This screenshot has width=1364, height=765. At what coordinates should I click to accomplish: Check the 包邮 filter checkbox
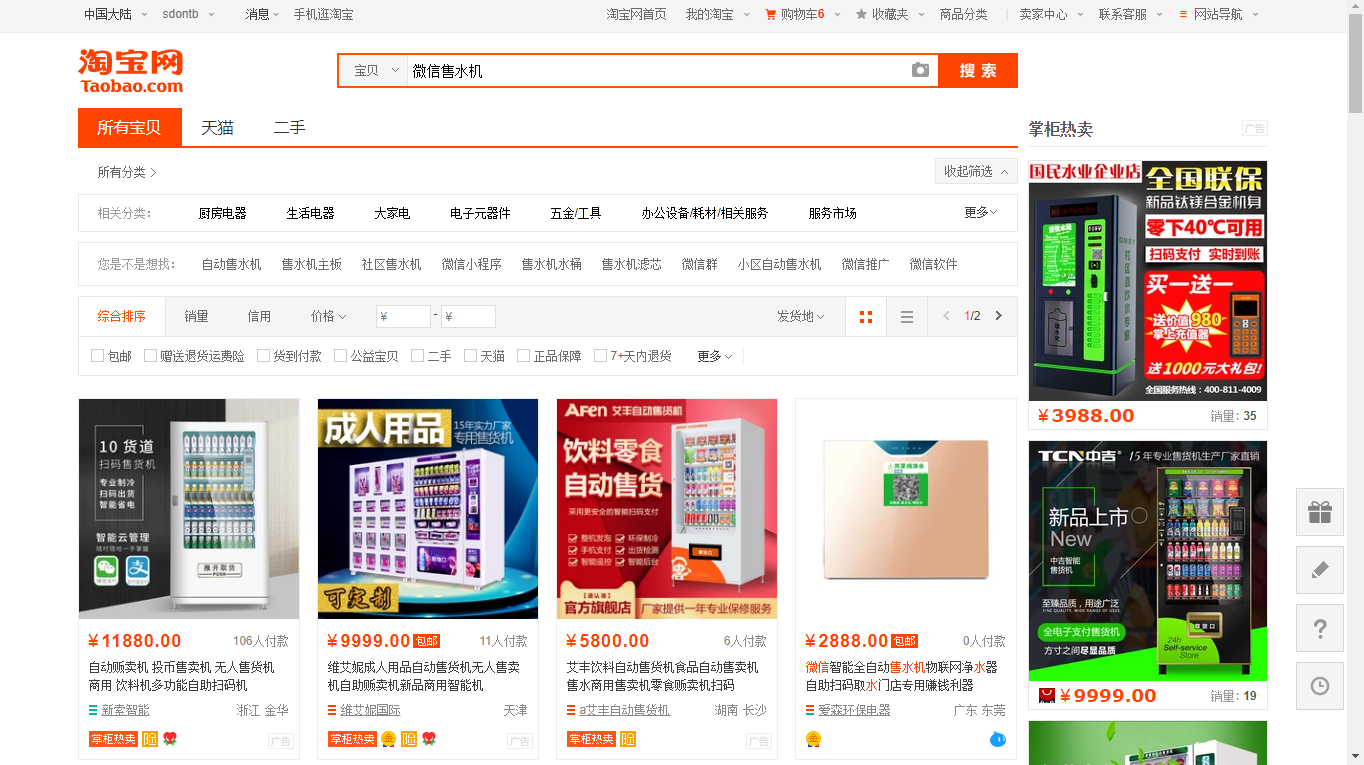[97, 355]
